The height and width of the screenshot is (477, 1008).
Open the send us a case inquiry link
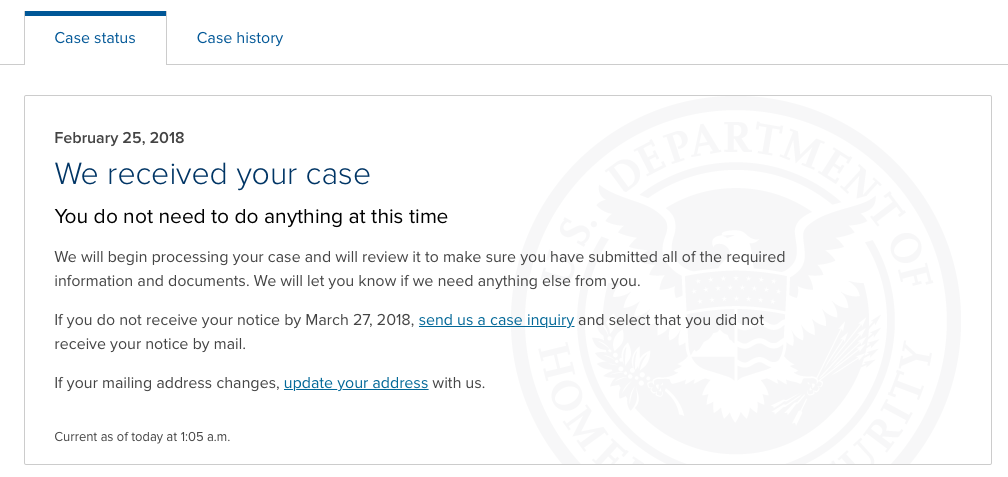pos(496,320)
